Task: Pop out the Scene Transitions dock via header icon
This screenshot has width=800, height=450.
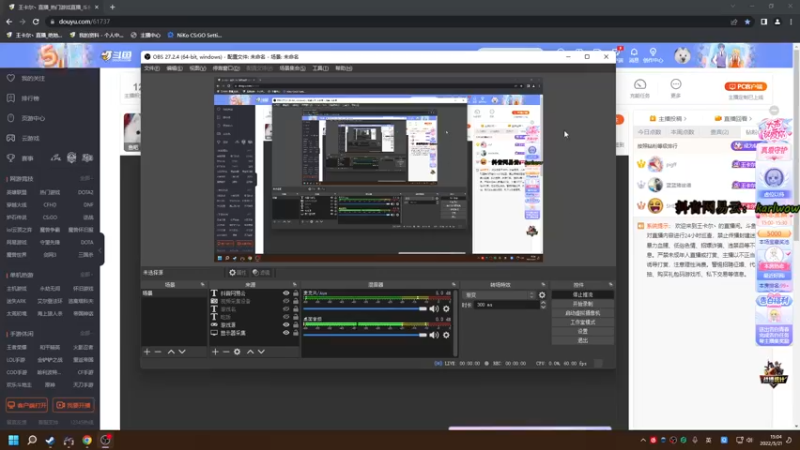Action: 543,285
